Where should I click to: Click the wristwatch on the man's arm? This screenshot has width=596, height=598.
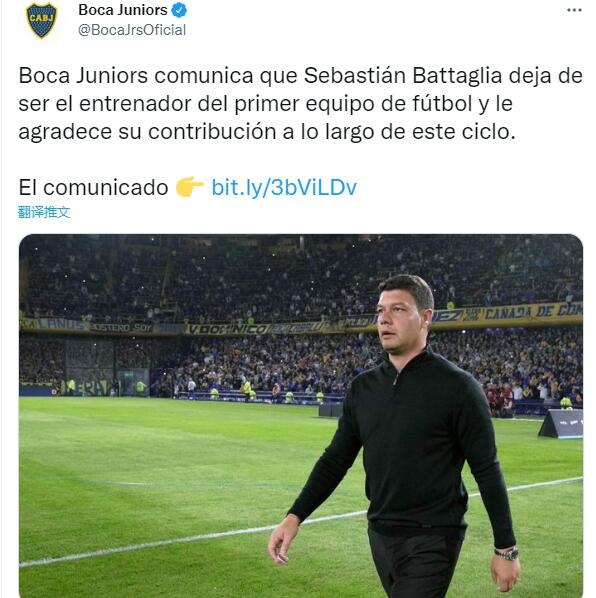click(x=506, y=554)
